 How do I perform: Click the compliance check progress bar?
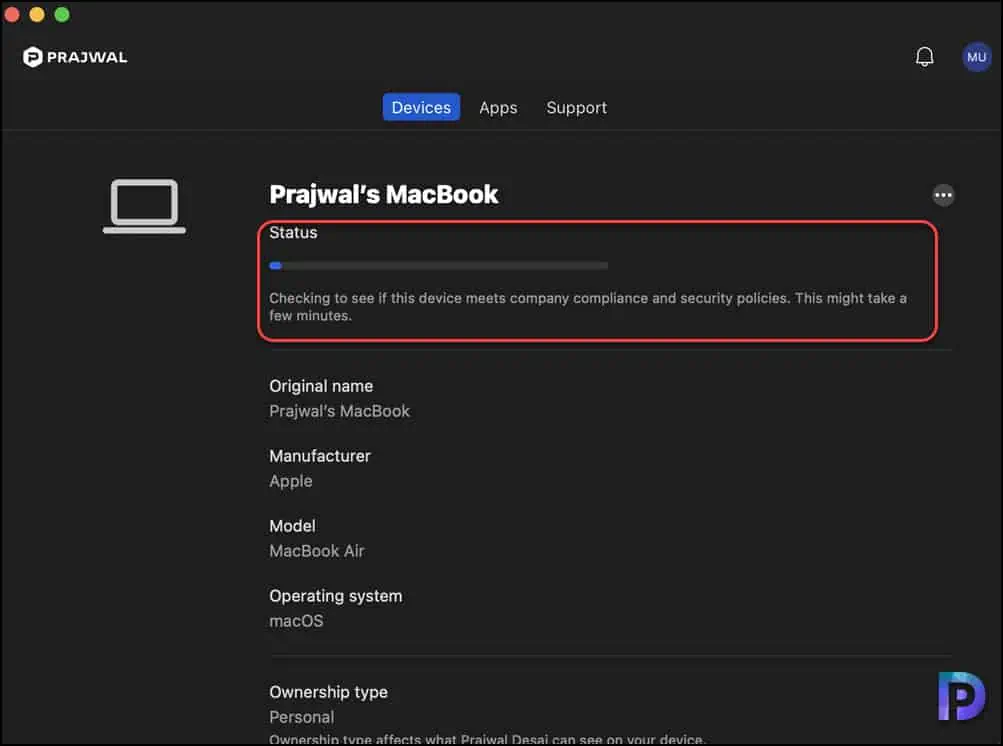(439, 266)
